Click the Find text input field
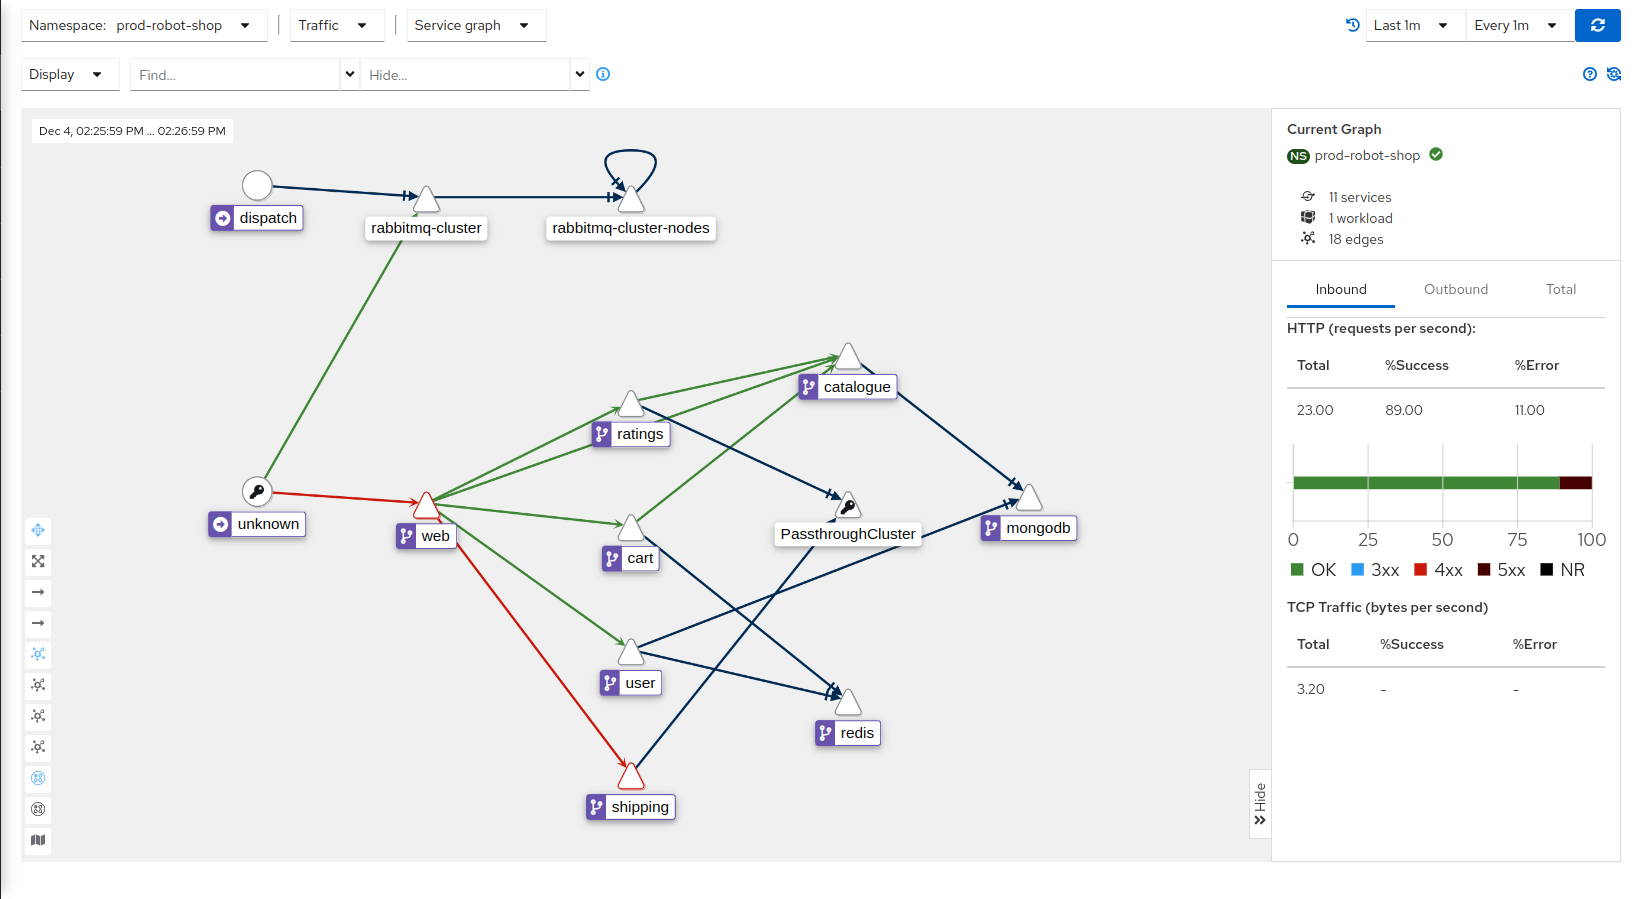 click(x=235, y=75)
